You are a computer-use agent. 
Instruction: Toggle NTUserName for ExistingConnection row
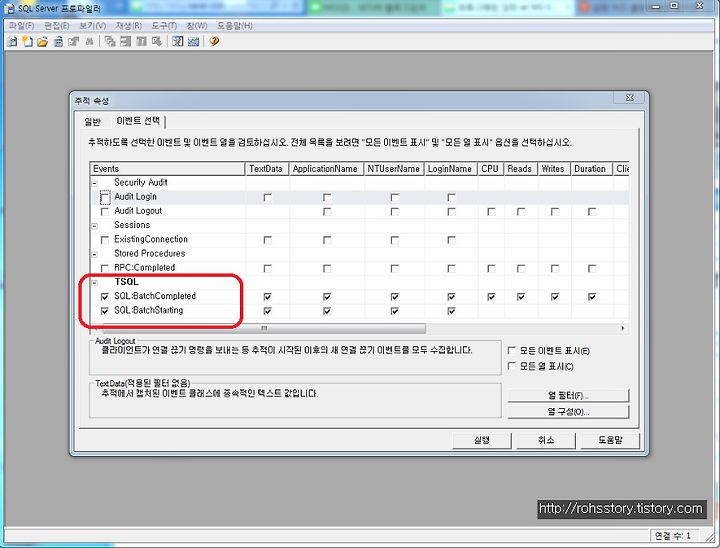pos(394,240)
